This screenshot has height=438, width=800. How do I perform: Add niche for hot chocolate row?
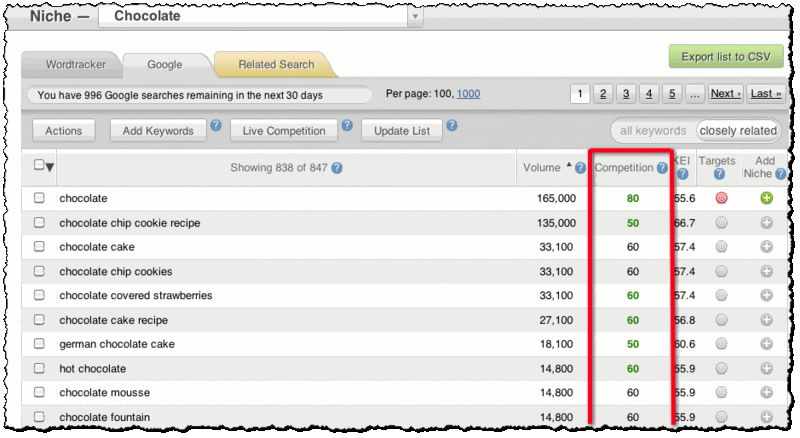(766, 369)
